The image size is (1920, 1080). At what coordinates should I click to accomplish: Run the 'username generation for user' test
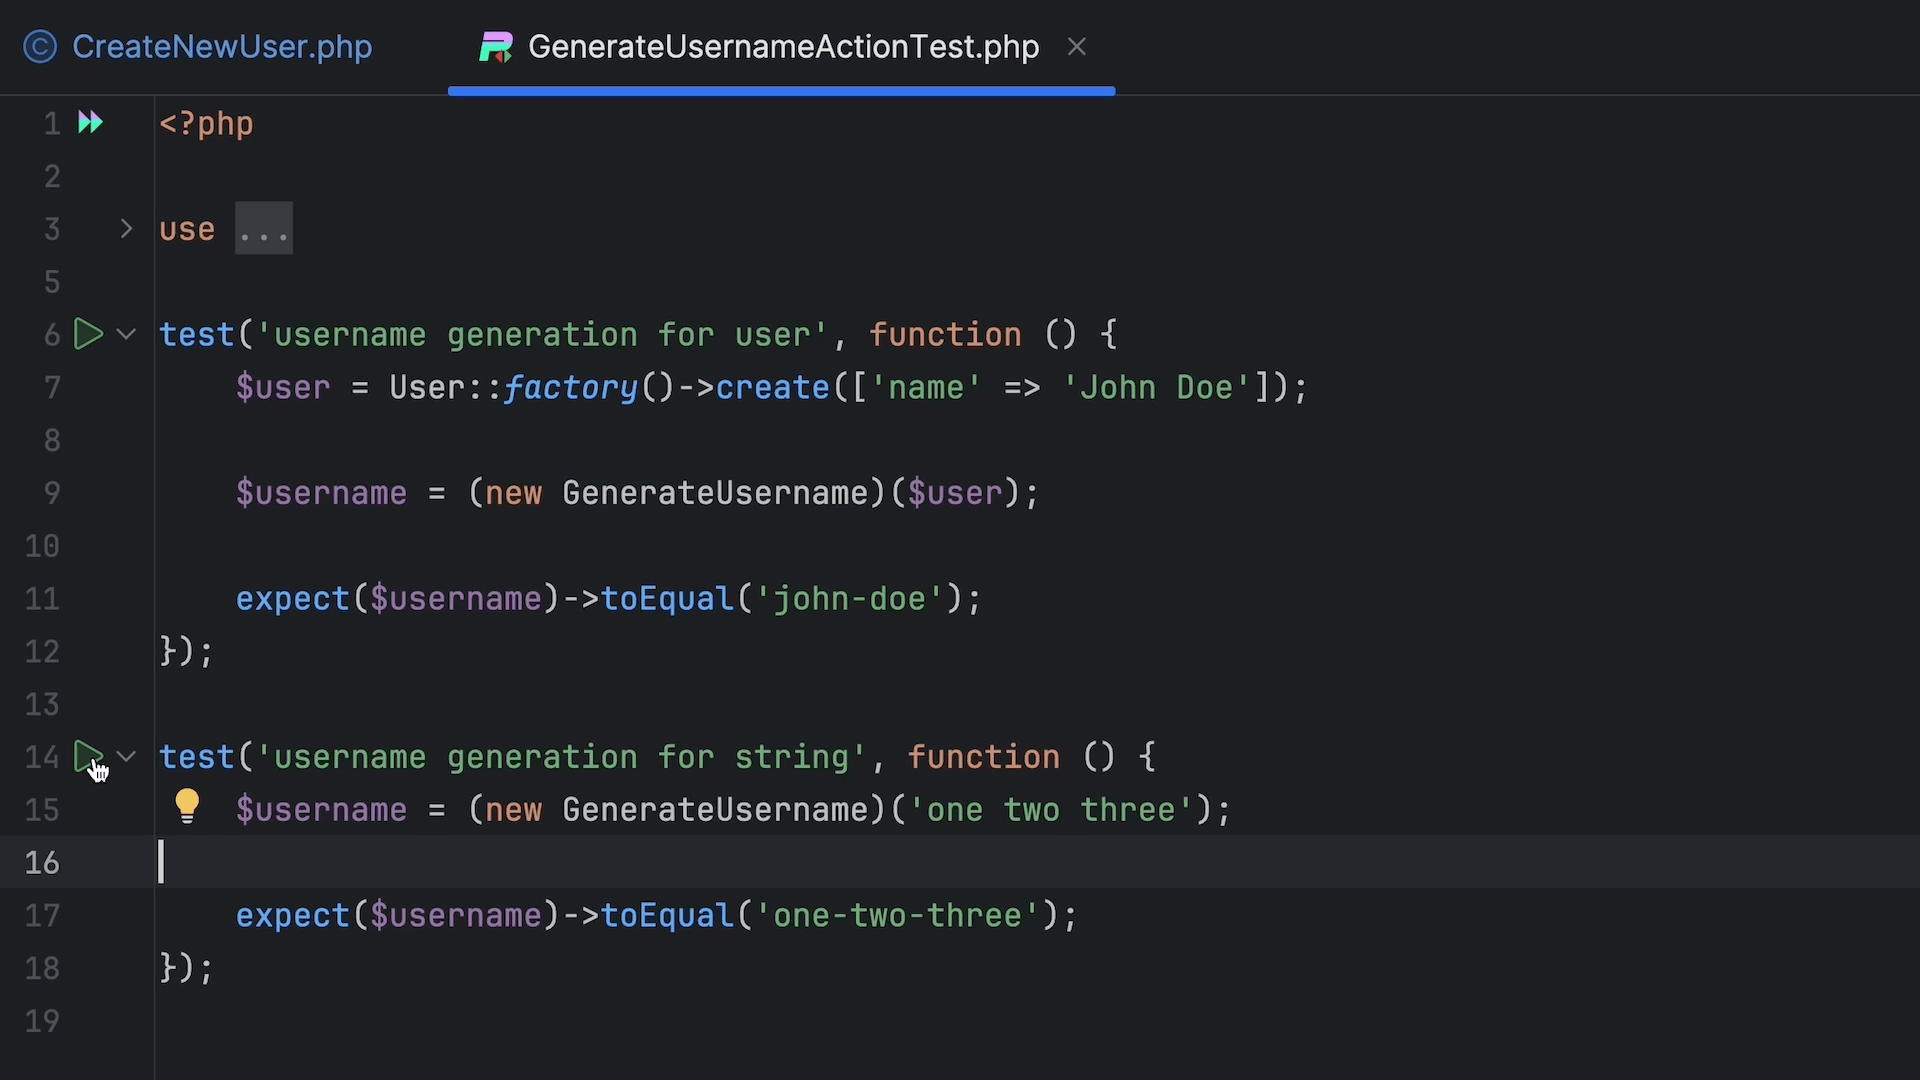coord(88,334)
